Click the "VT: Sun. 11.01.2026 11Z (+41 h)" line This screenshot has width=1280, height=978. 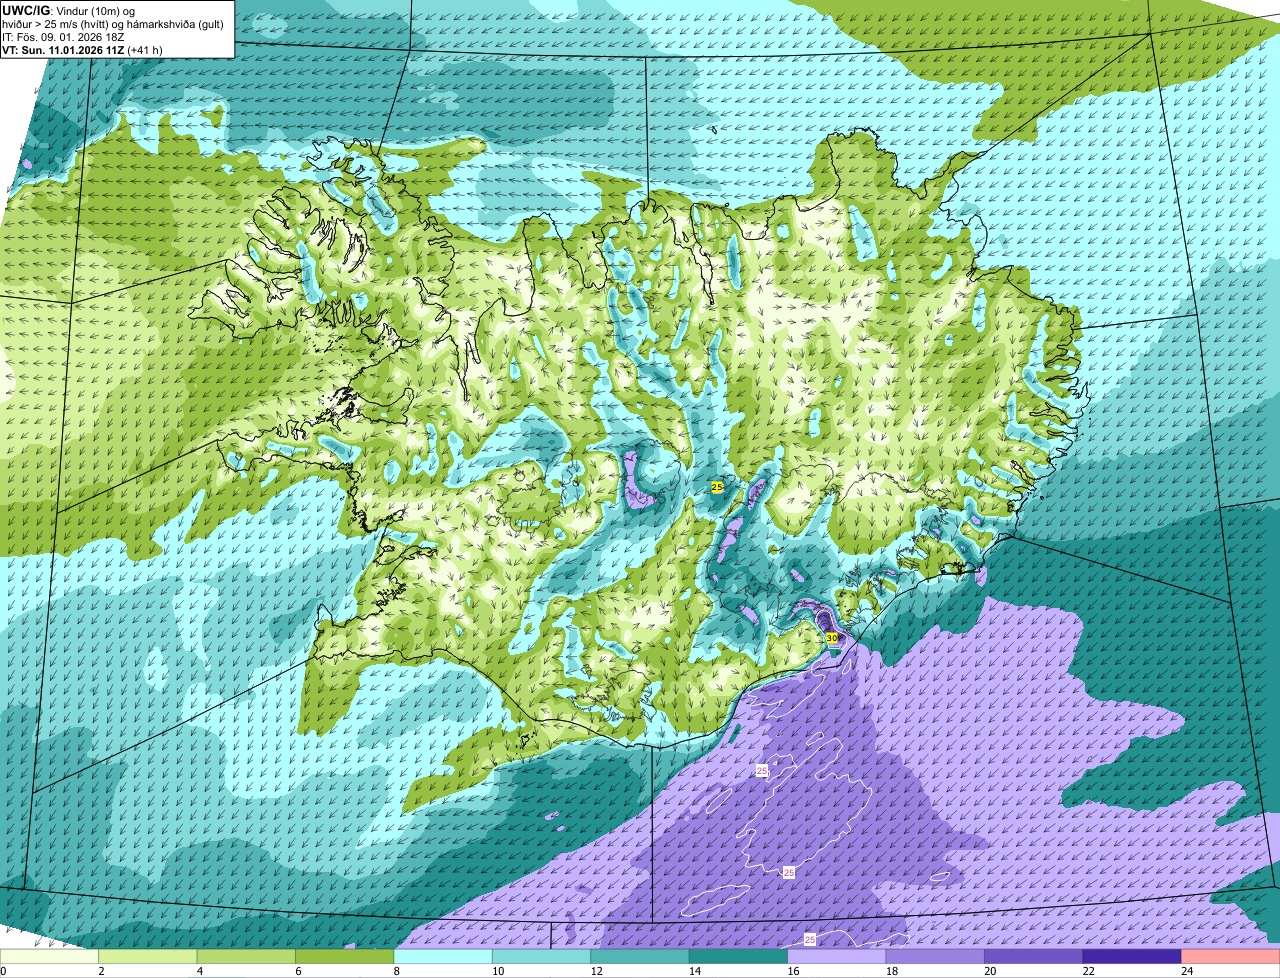point(82,49)
